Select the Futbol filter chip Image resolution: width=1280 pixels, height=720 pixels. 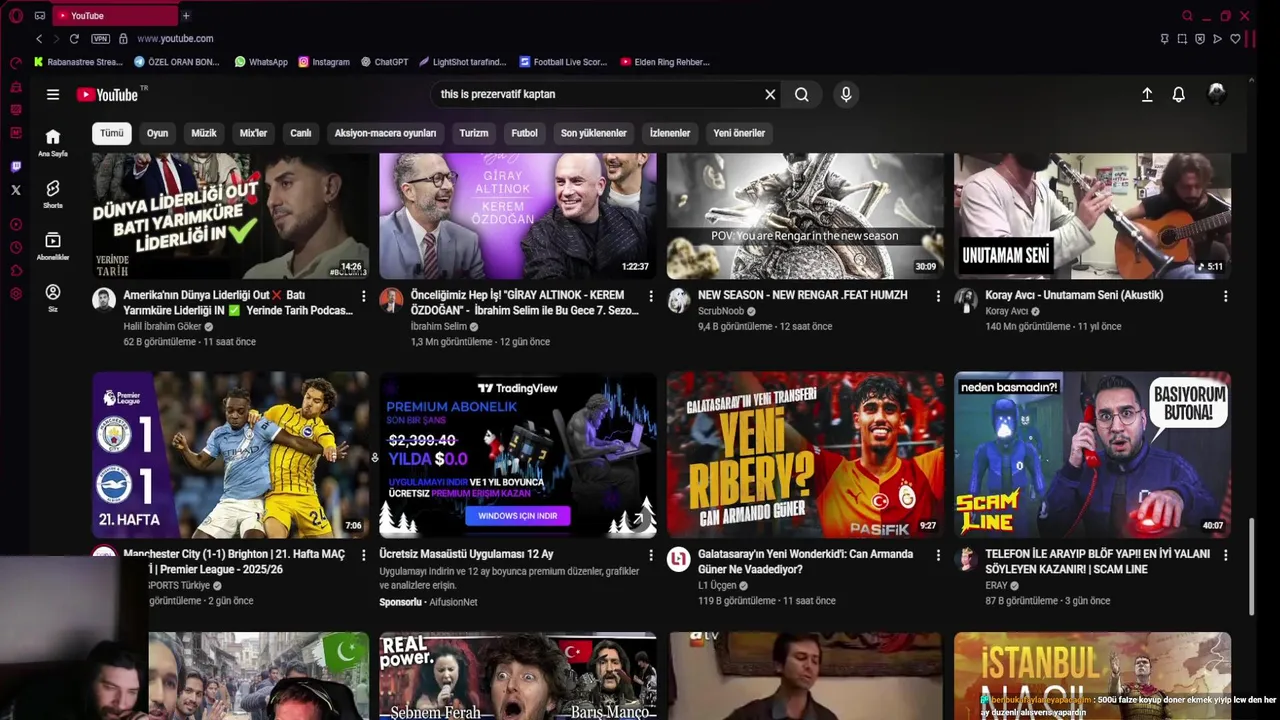(x=525, y=133)
